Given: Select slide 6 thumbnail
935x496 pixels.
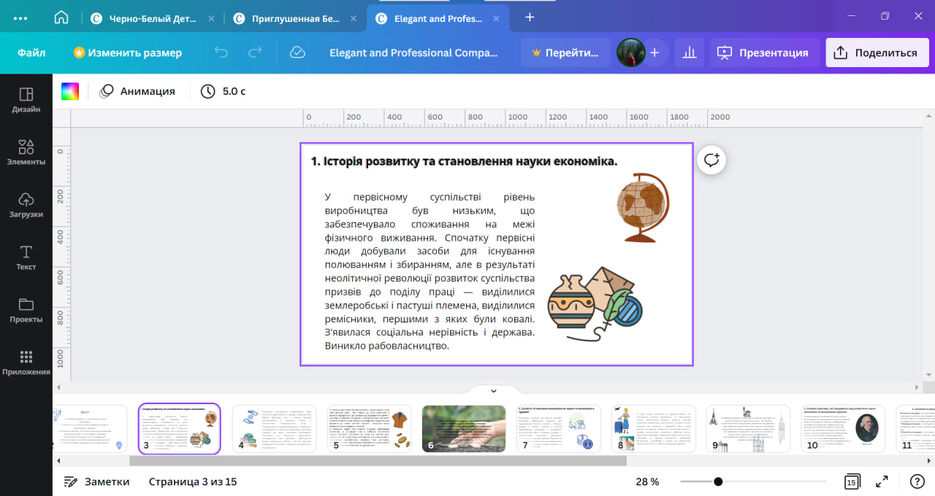Looking at the screenshot, I should pos(462,428).
